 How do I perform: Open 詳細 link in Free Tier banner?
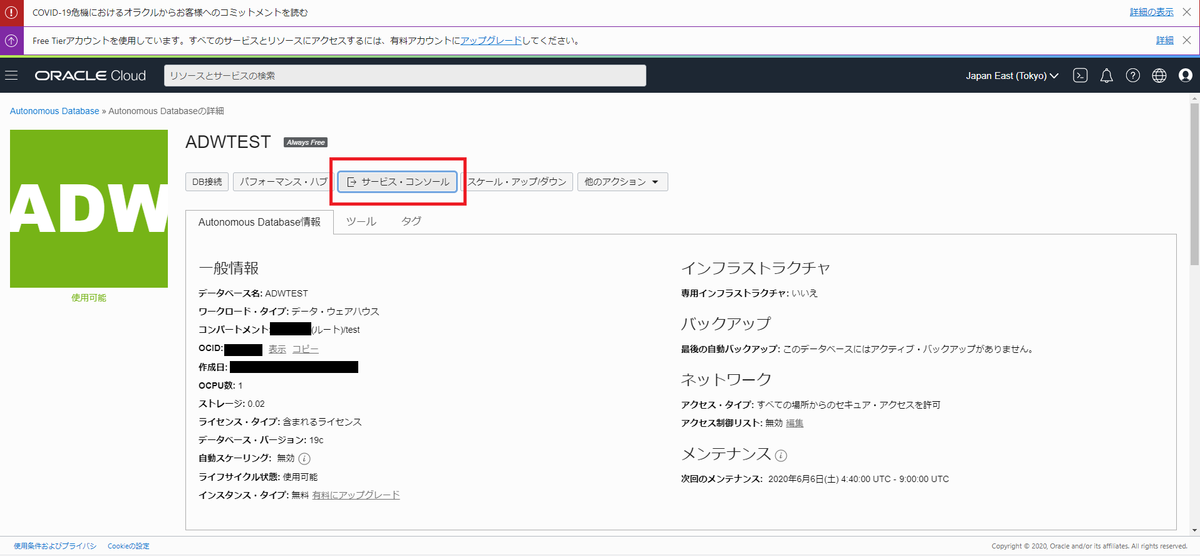point(1165,41)
